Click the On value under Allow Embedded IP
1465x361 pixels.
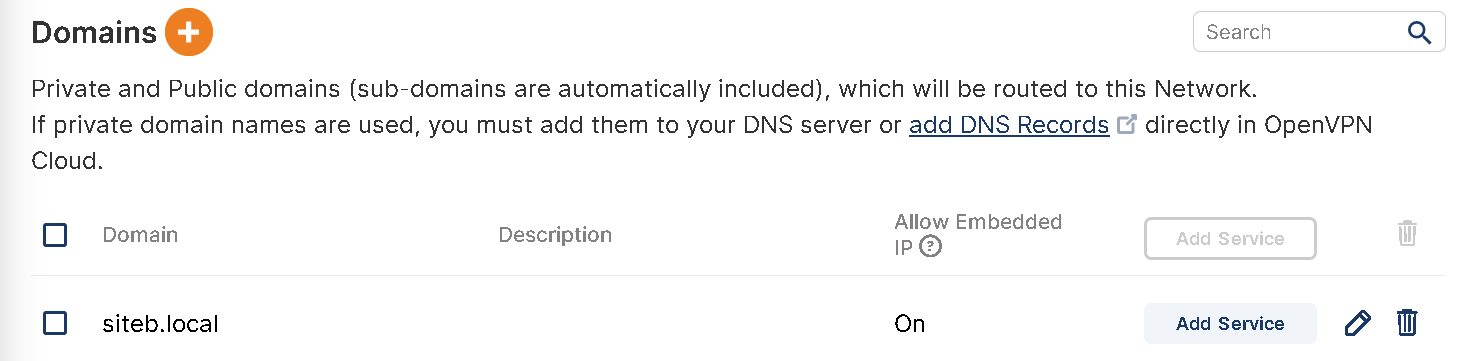[910, 324]
